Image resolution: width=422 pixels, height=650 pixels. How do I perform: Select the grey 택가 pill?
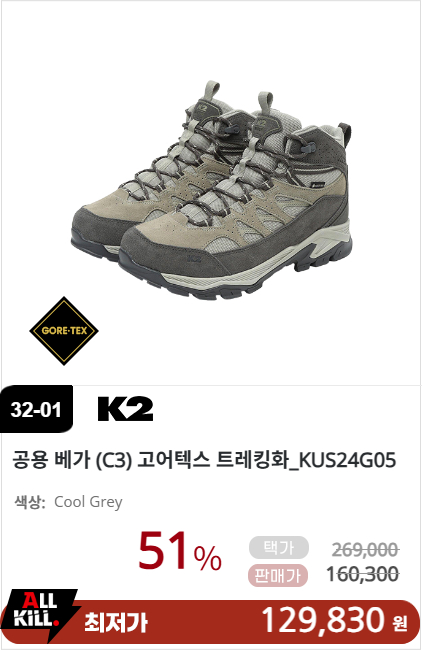(x=279, y=548)
